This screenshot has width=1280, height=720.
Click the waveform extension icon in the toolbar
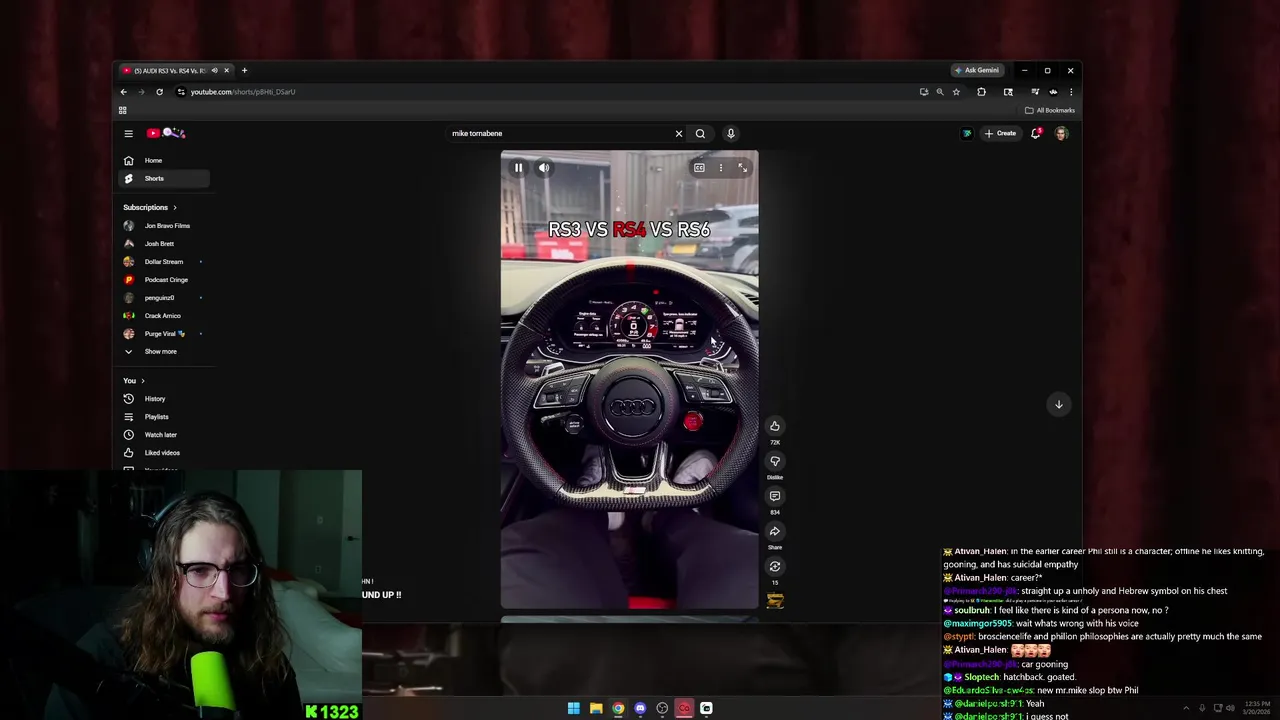[1053, 92]
